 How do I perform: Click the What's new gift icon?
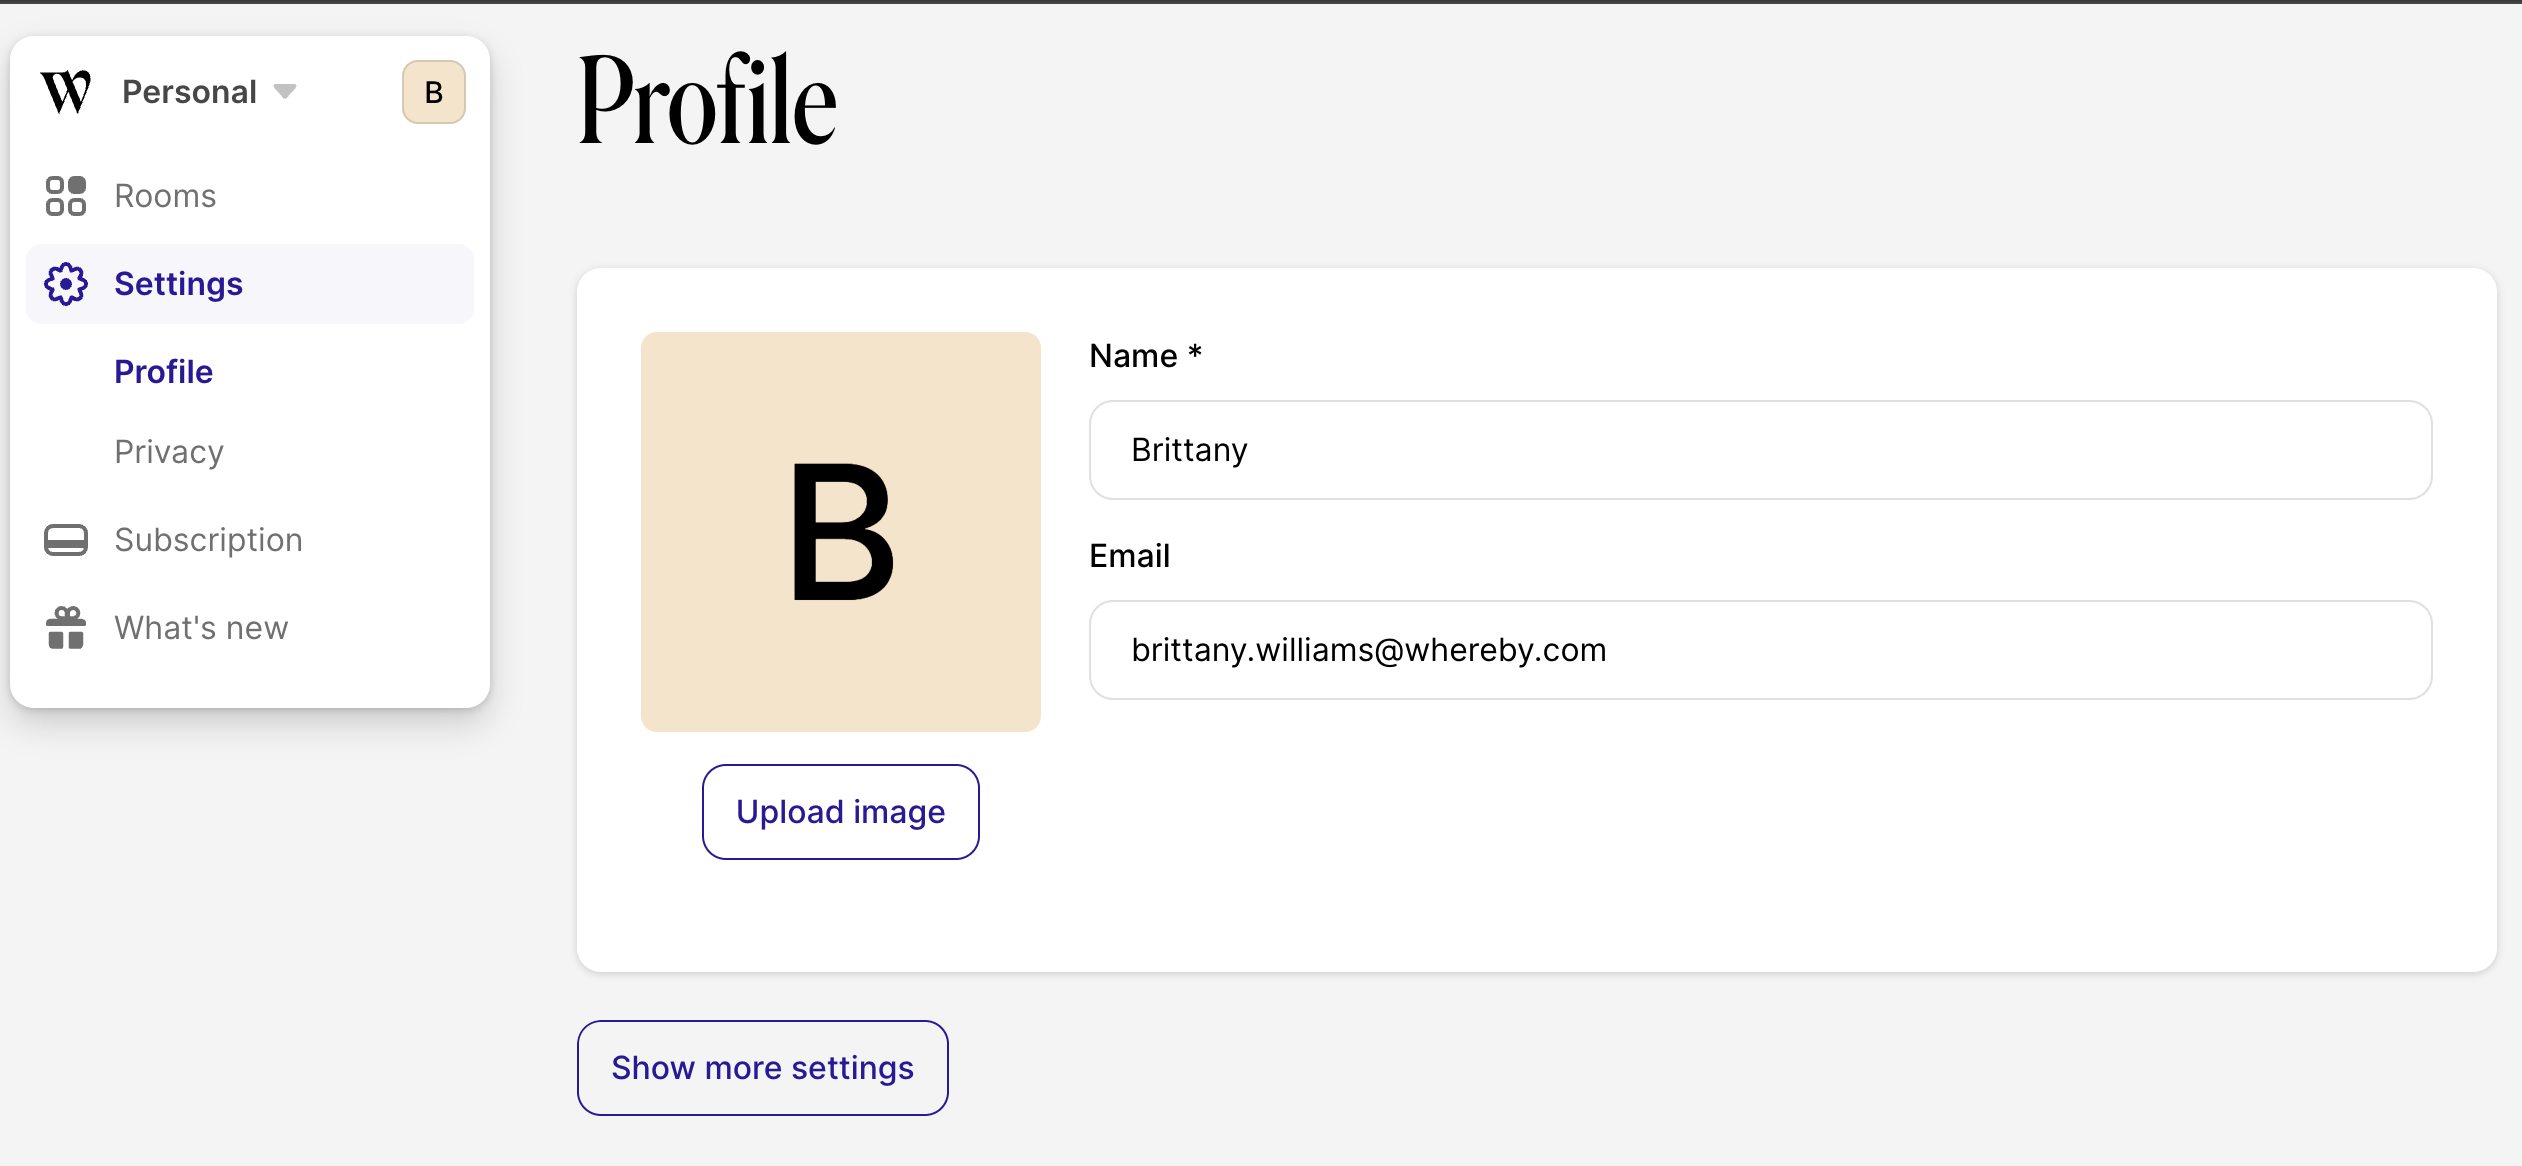click(66, 628)
